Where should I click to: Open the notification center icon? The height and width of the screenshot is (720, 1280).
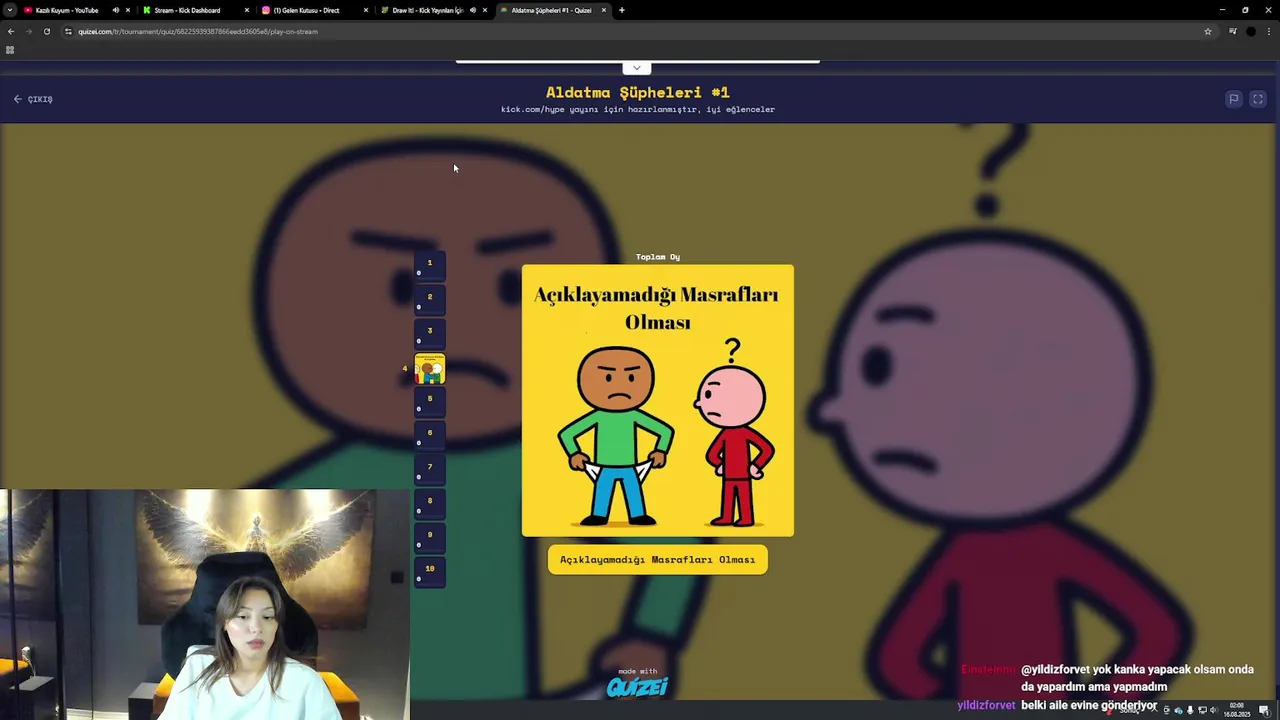tap(1264, 710)
